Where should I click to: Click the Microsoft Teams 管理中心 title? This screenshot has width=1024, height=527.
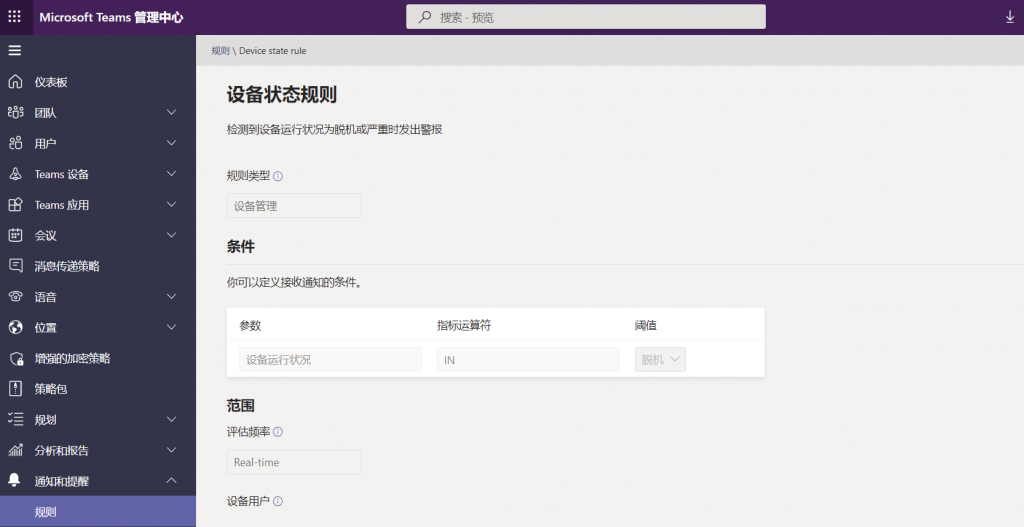111,17
